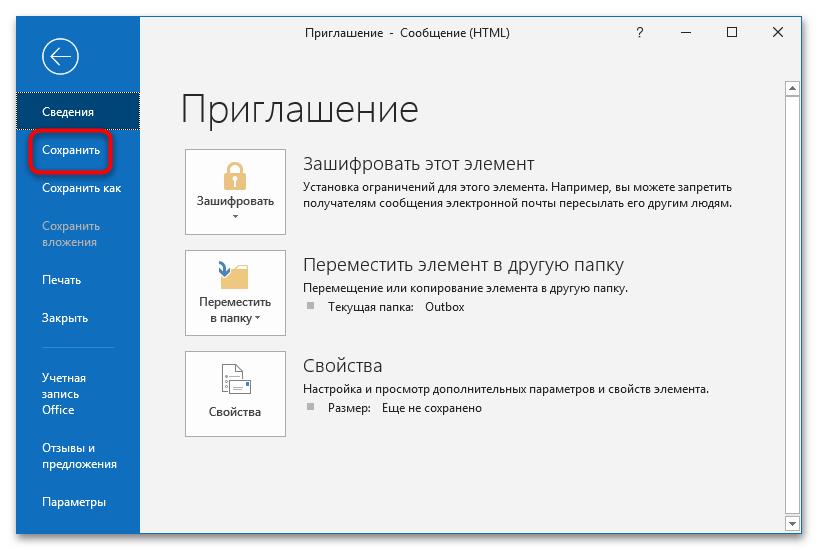
Task: Open the Печать page
Action: point(61,280)
